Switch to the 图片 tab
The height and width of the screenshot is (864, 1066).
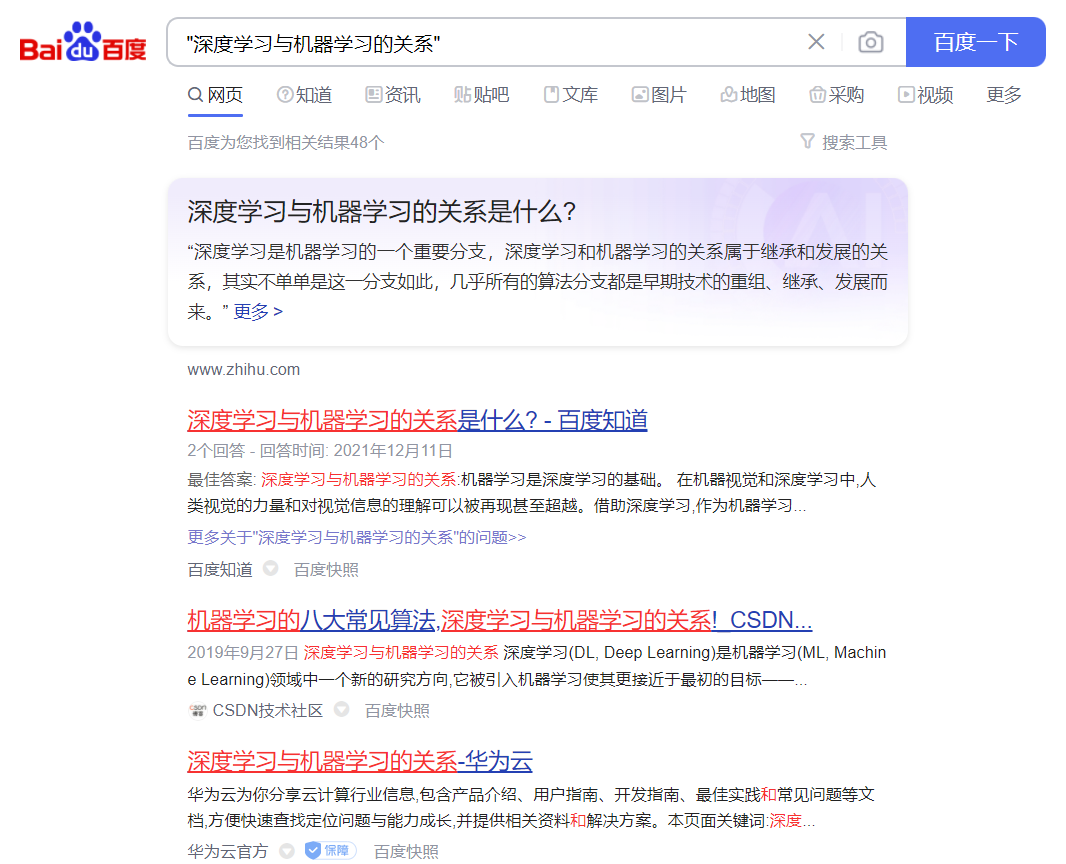point(659,94)
